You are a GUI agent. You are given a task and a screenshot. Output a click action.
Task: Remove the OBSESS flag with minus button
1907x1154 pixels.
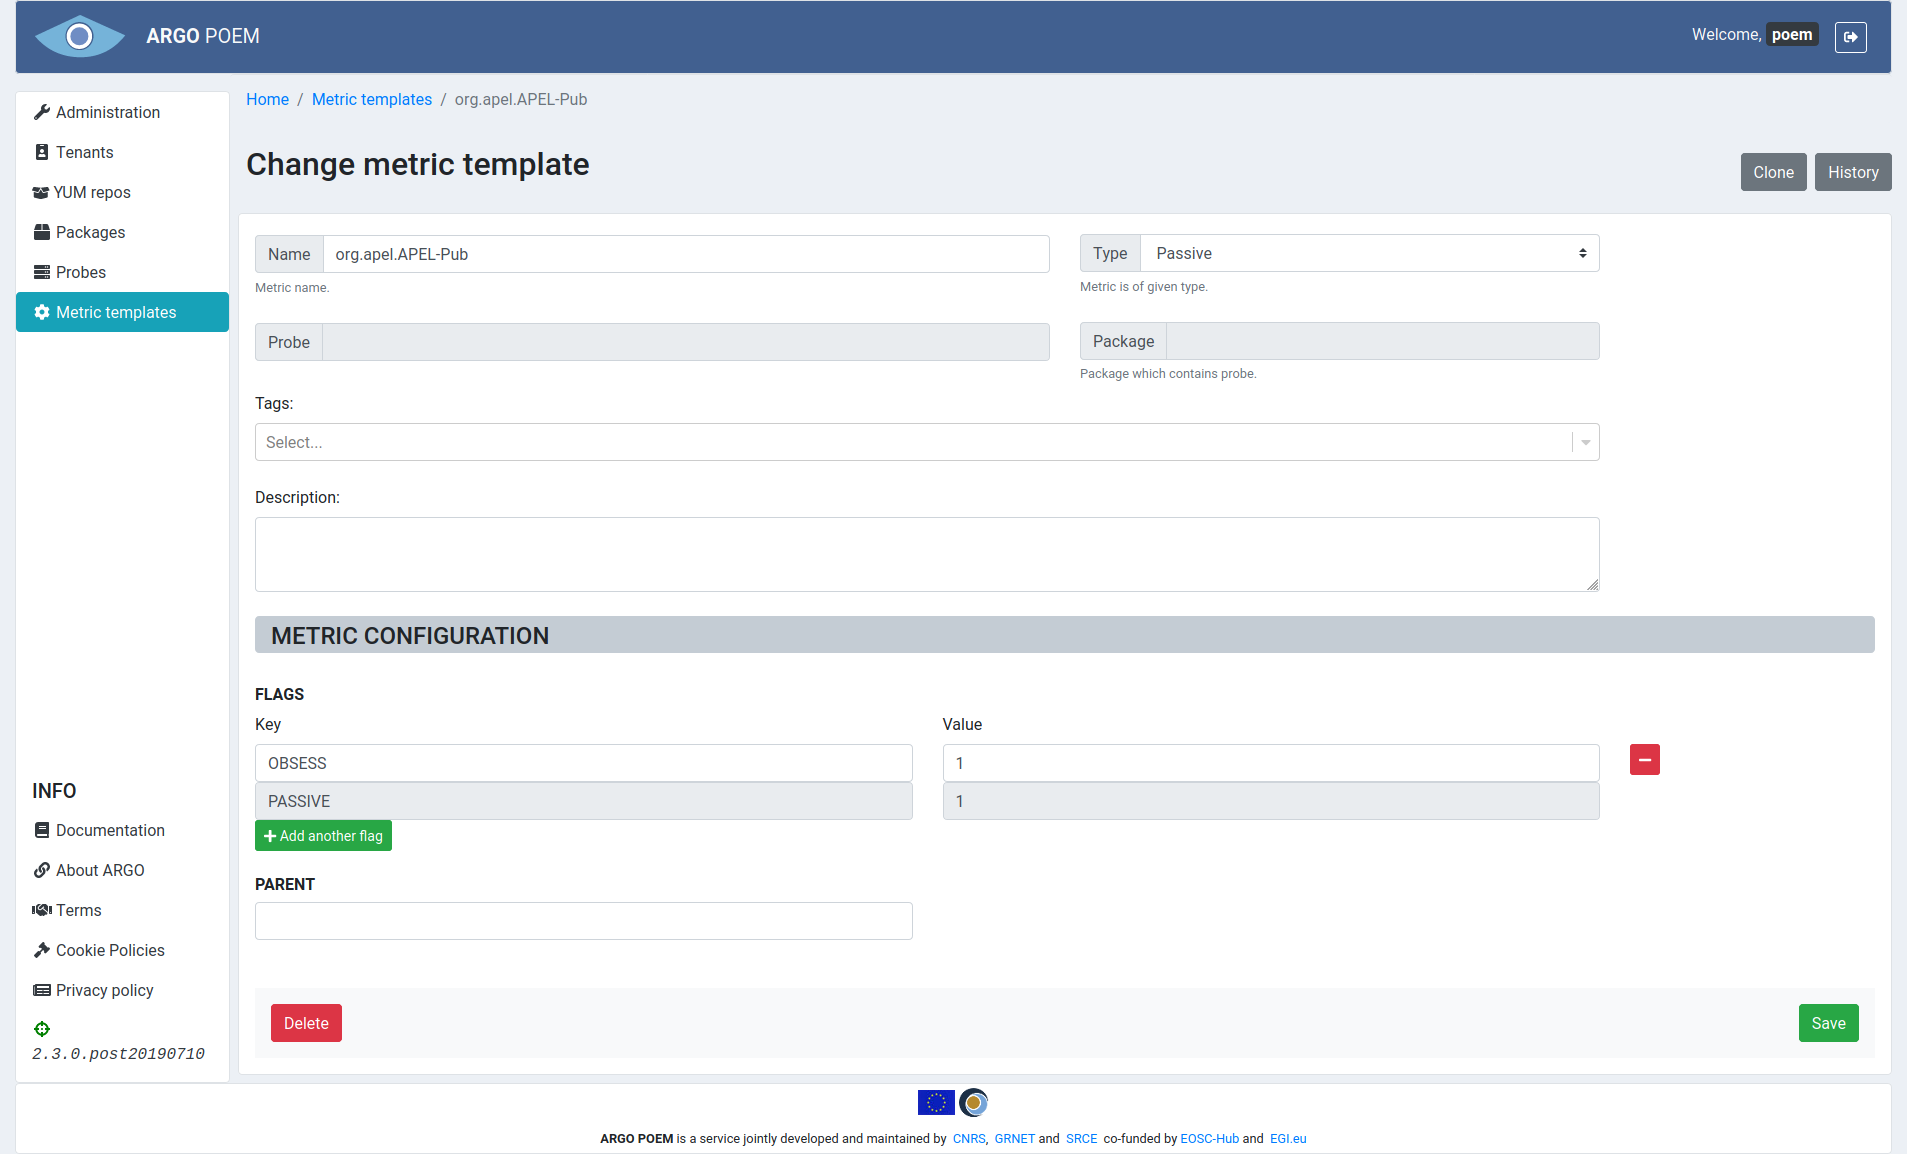pyautogui.click(x=1645, y=760)
